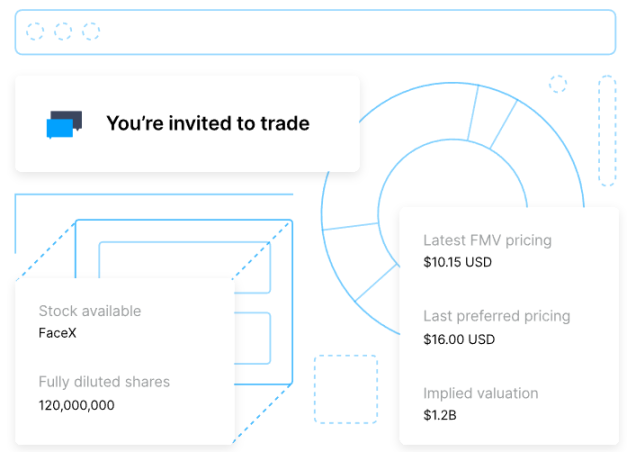Viewport: 627px width, 452px height.
Task: Click the empty browser address bar
Action: 350,31
